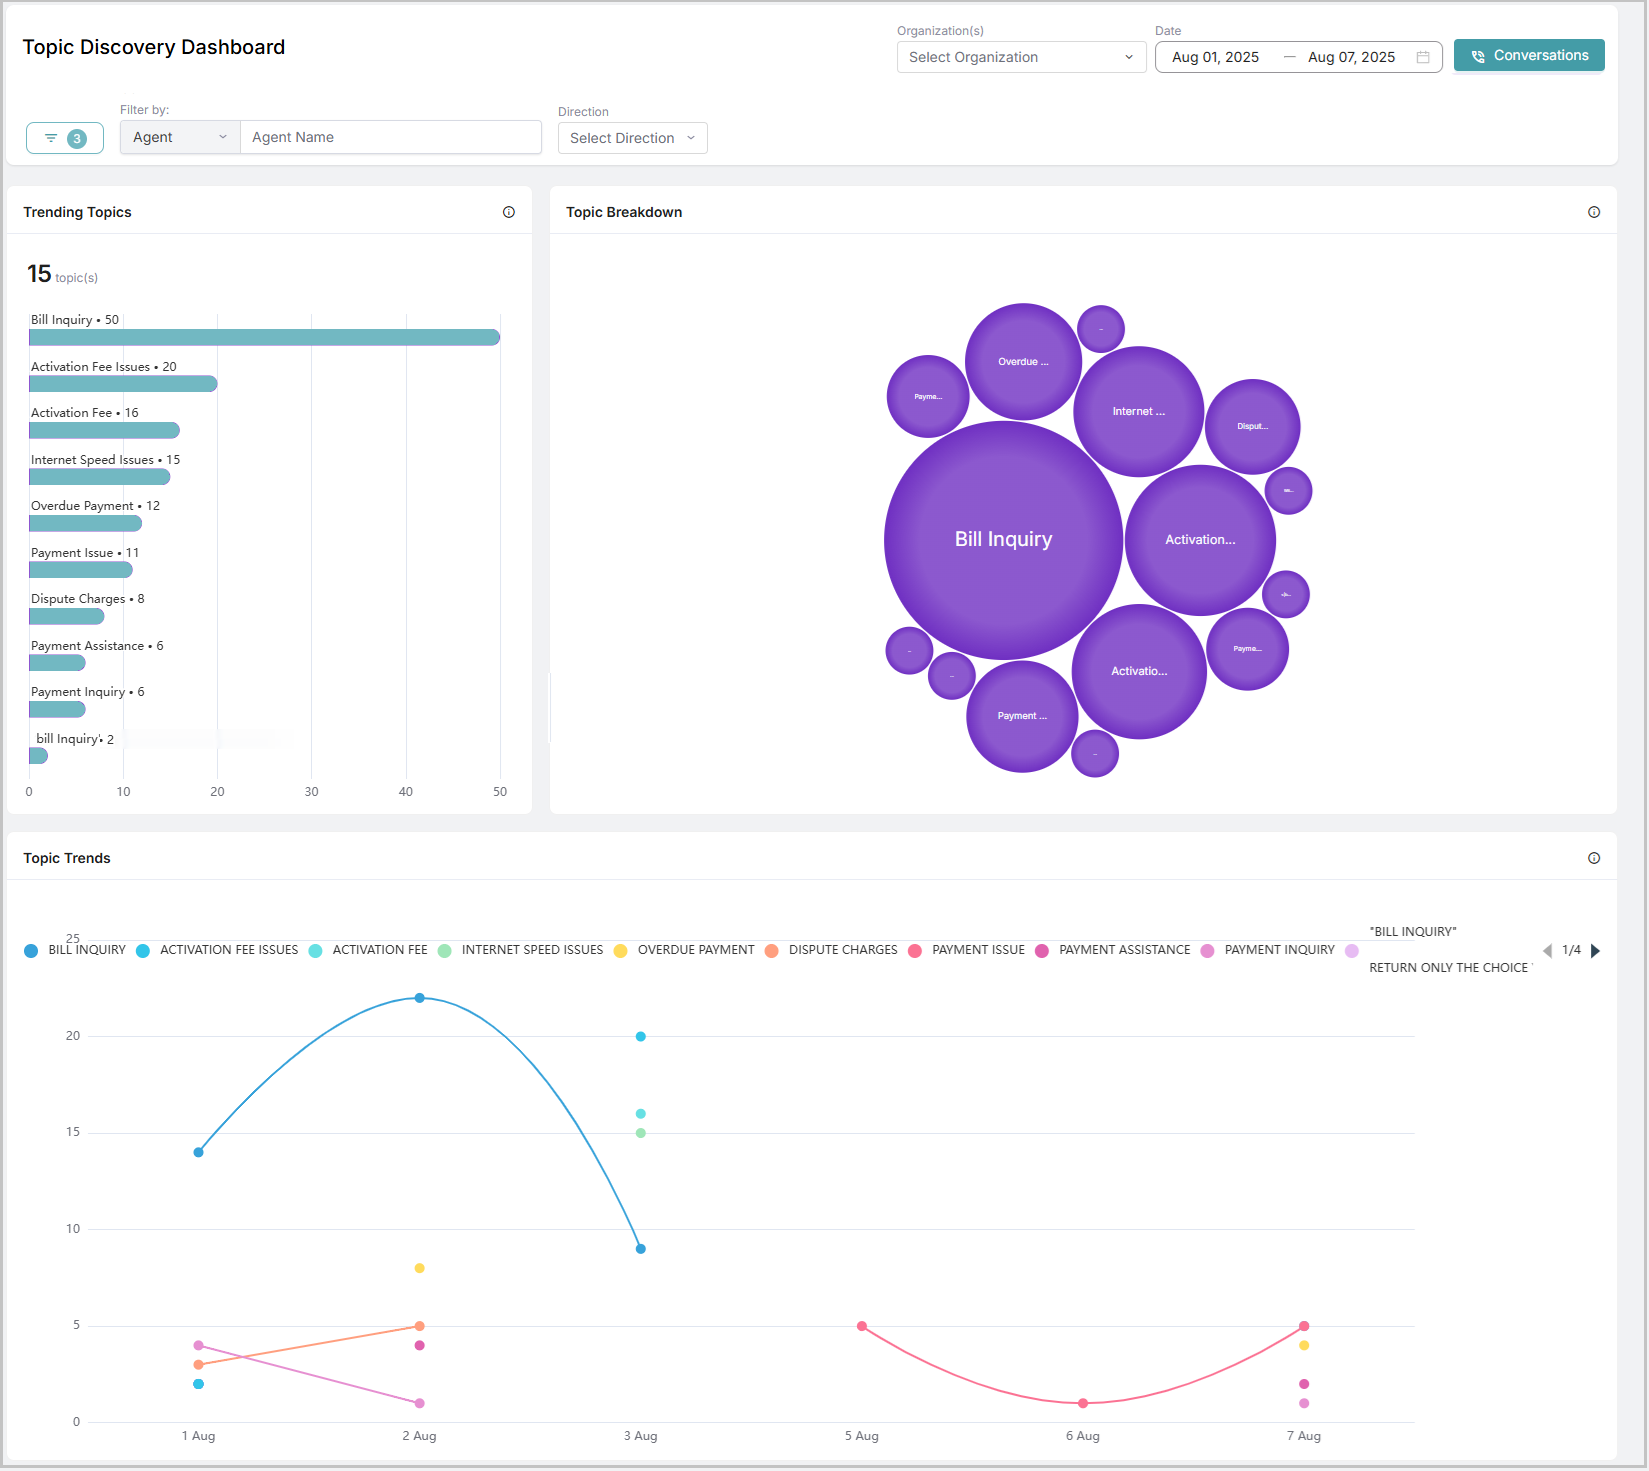This screenshot has height=1471, width=1649.
Task: Click the Activation... bubble
Action: [x=1200, y=540]
